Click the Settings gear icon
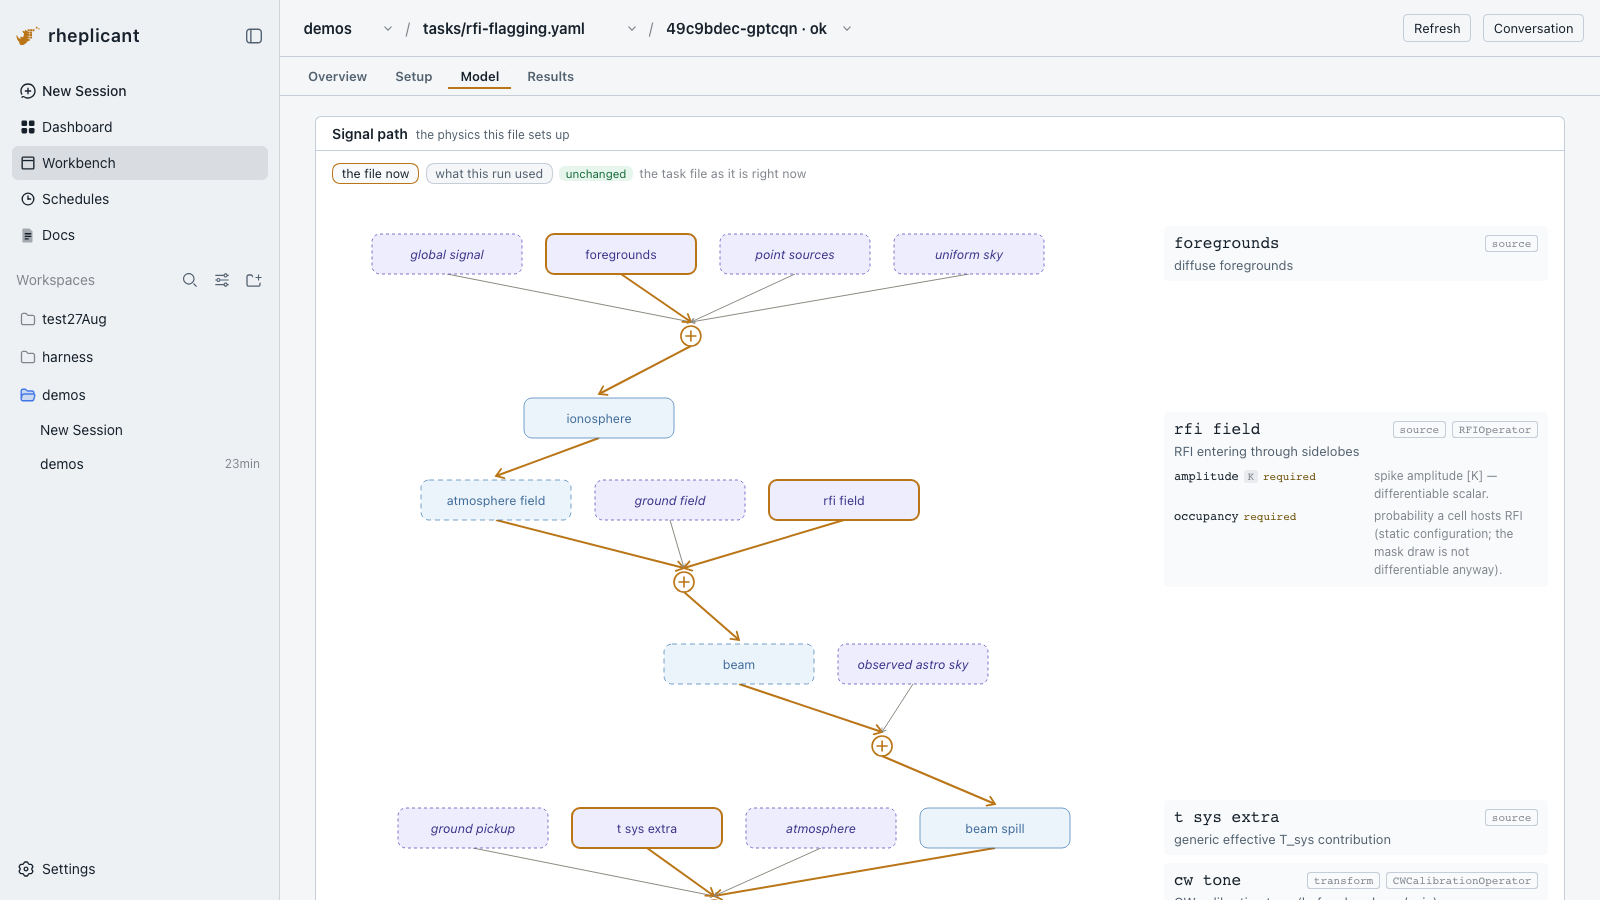This screenshot has height=900, width=1600. pos(27,869)
